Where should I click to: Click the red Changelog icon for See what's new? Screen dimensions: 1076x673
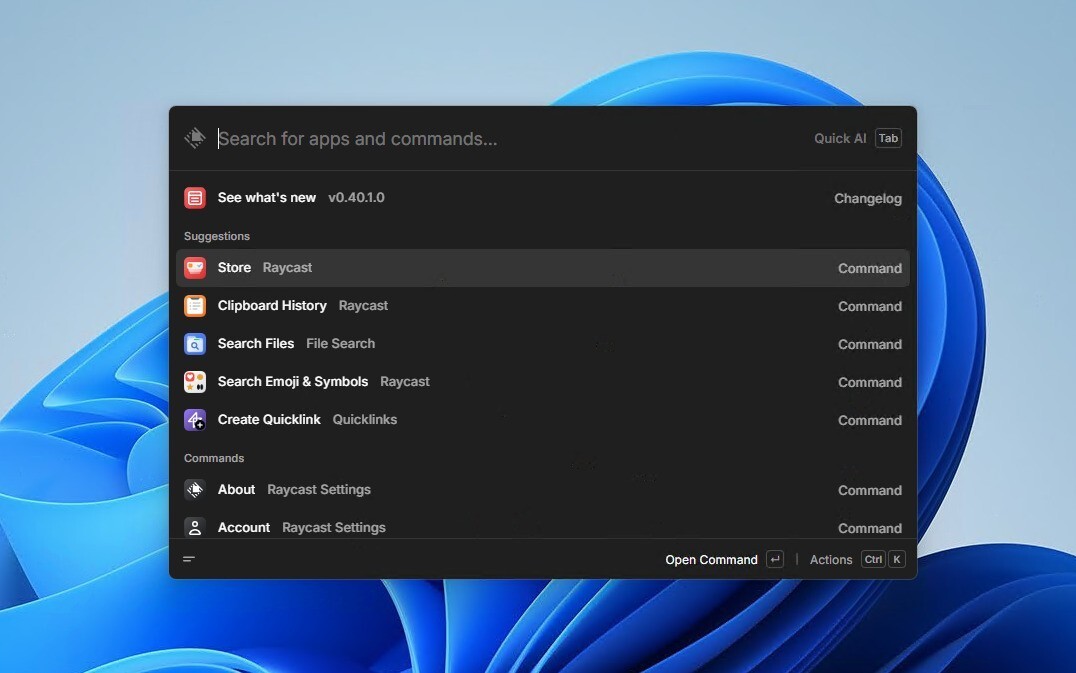[195, 198]
